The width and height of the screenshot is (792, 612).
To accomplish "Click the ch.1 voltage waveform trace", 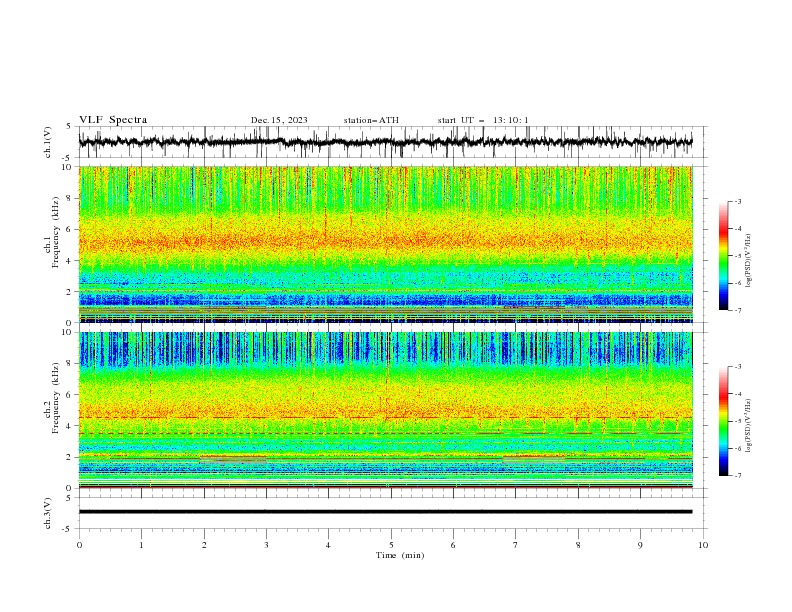I will pyautogui.click(x=386, y=142).
